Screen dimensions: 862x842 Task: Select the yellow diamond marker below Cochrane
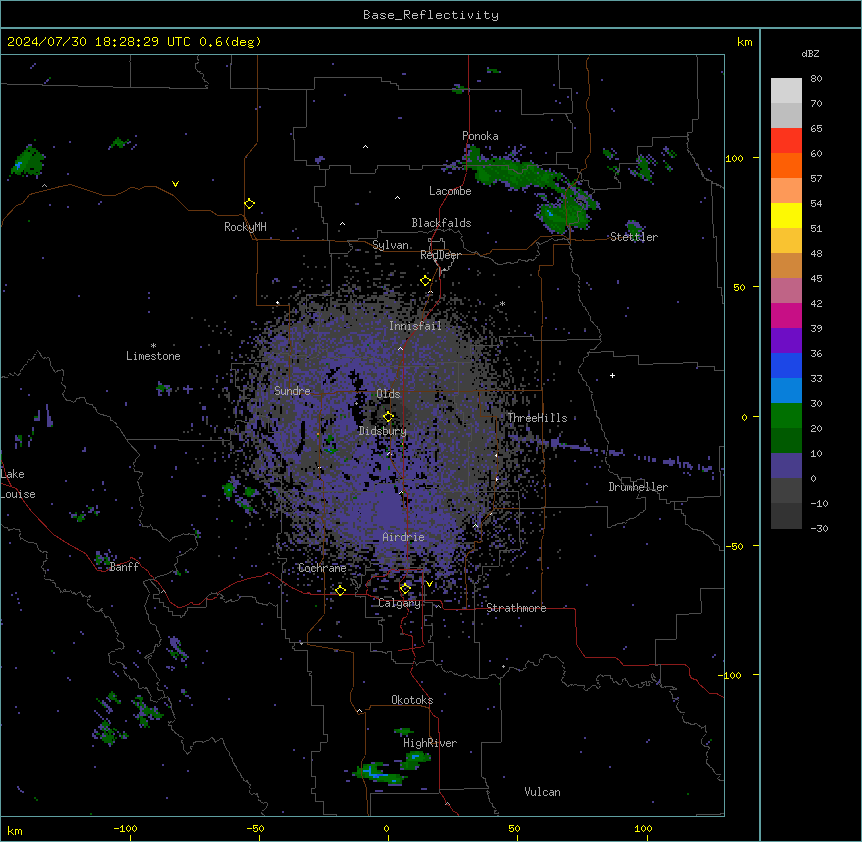point(340,590)
